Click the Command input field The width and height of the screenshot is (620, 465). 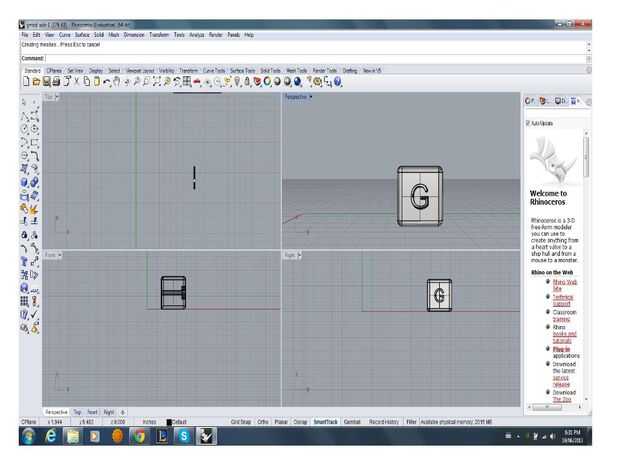click(x=316, y=58)
